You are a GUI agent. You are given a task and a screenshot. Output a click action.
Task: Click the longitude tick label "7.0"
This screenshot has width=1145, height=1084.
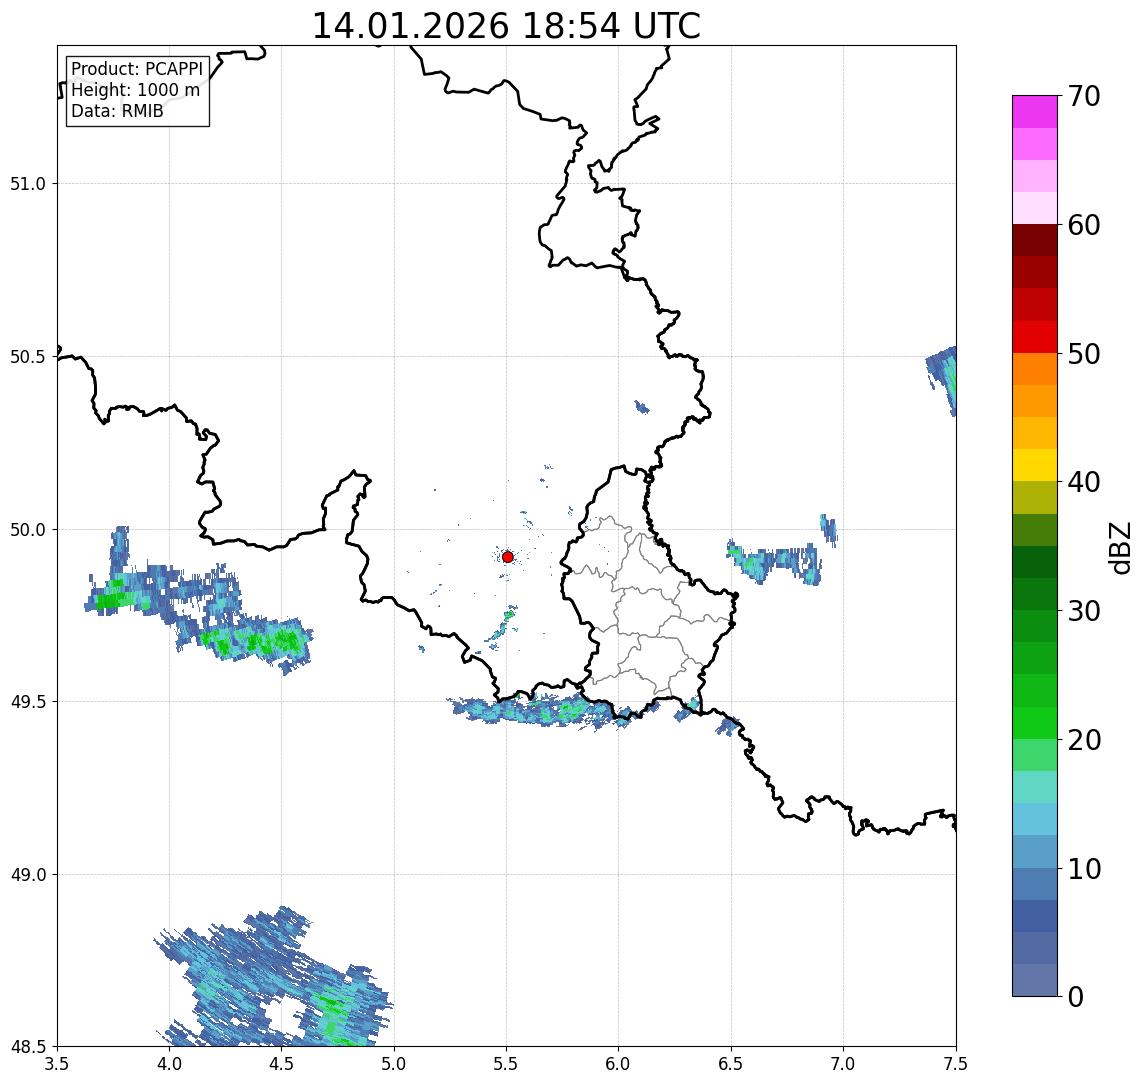pos(844,1064)
